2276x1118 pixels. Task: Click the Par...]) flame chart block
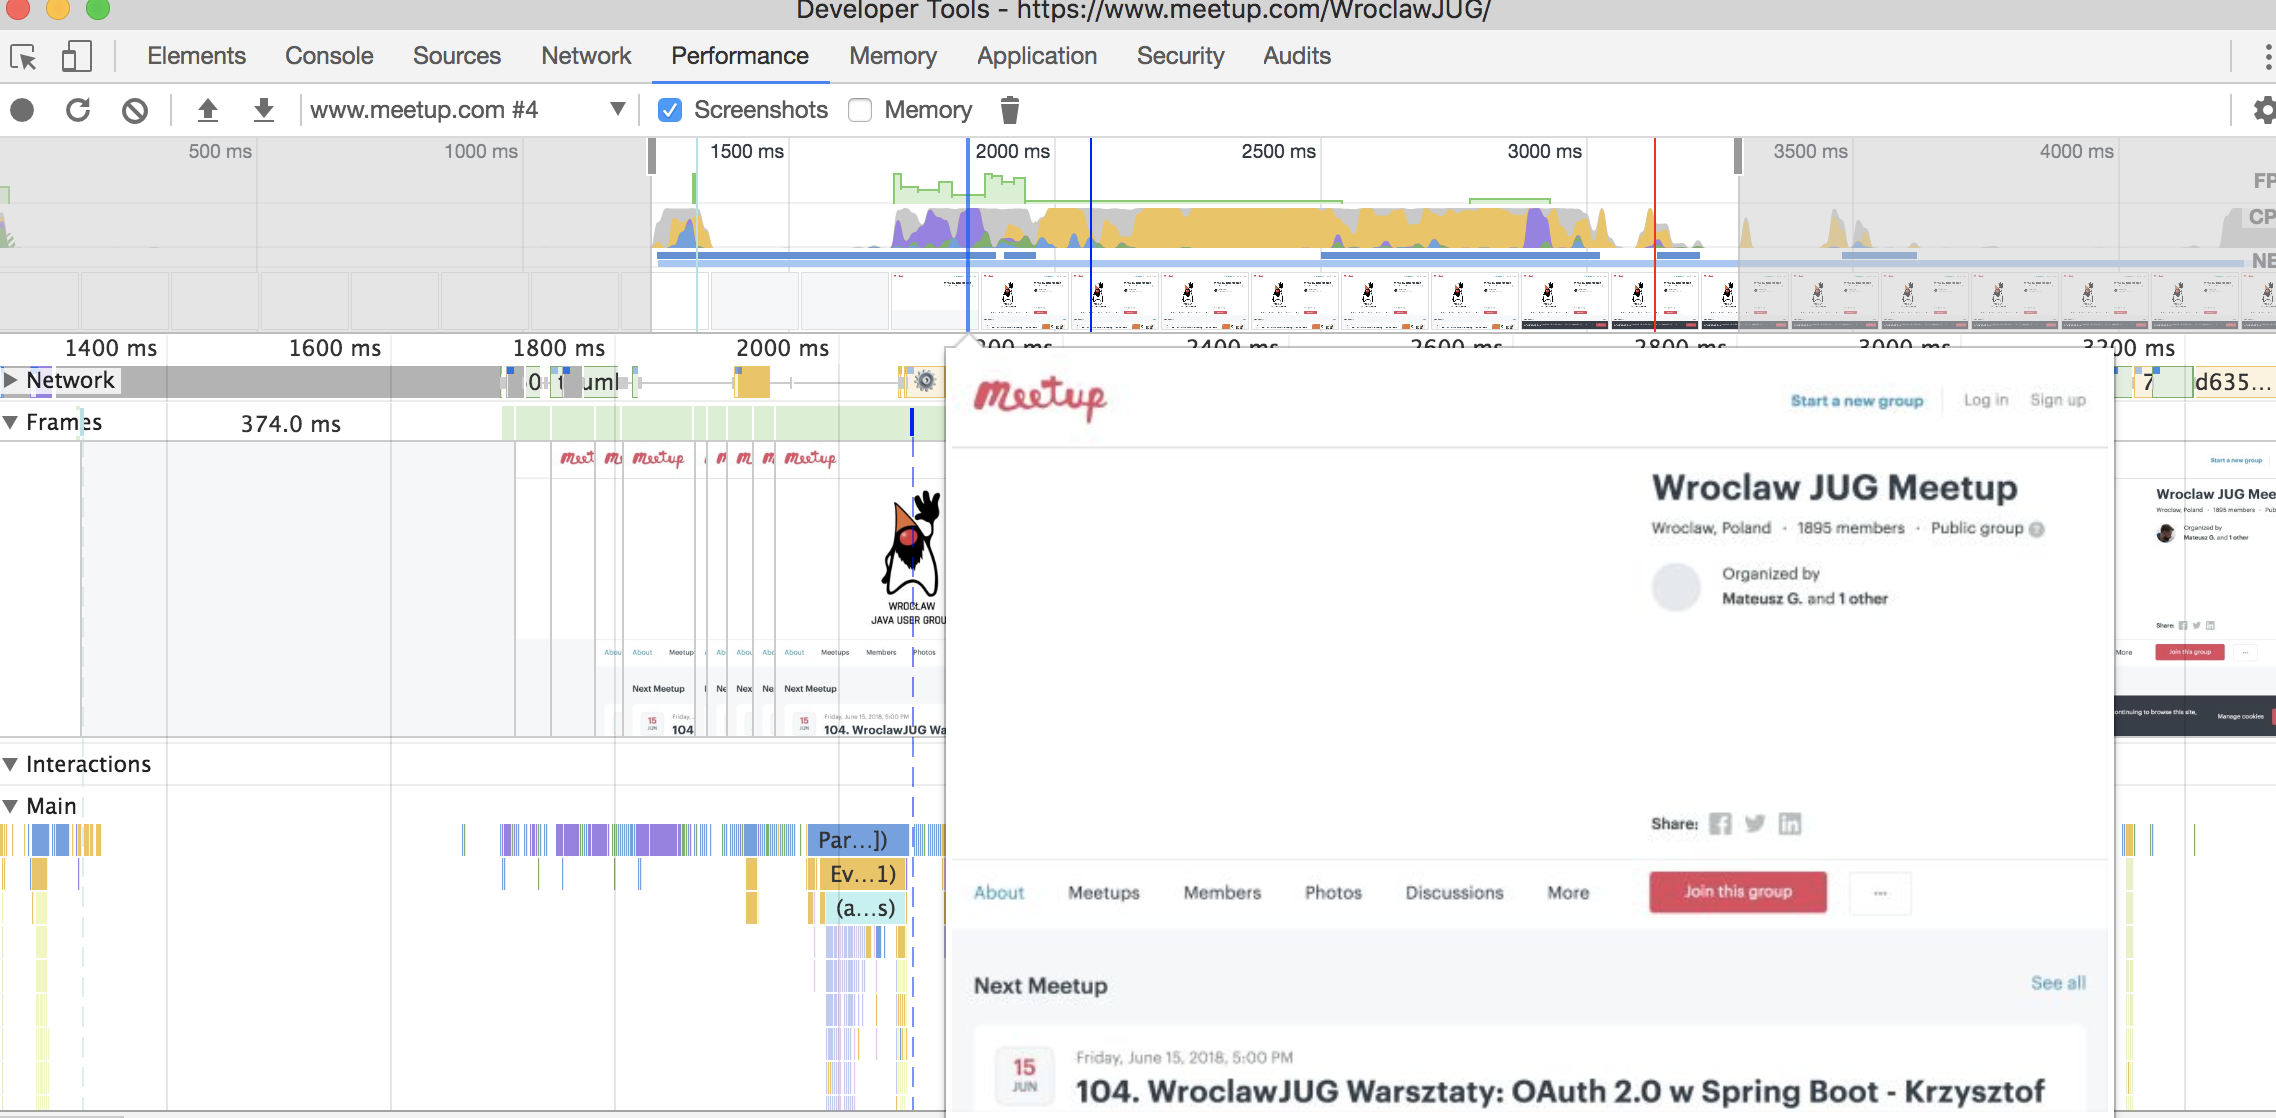(857, 840)
